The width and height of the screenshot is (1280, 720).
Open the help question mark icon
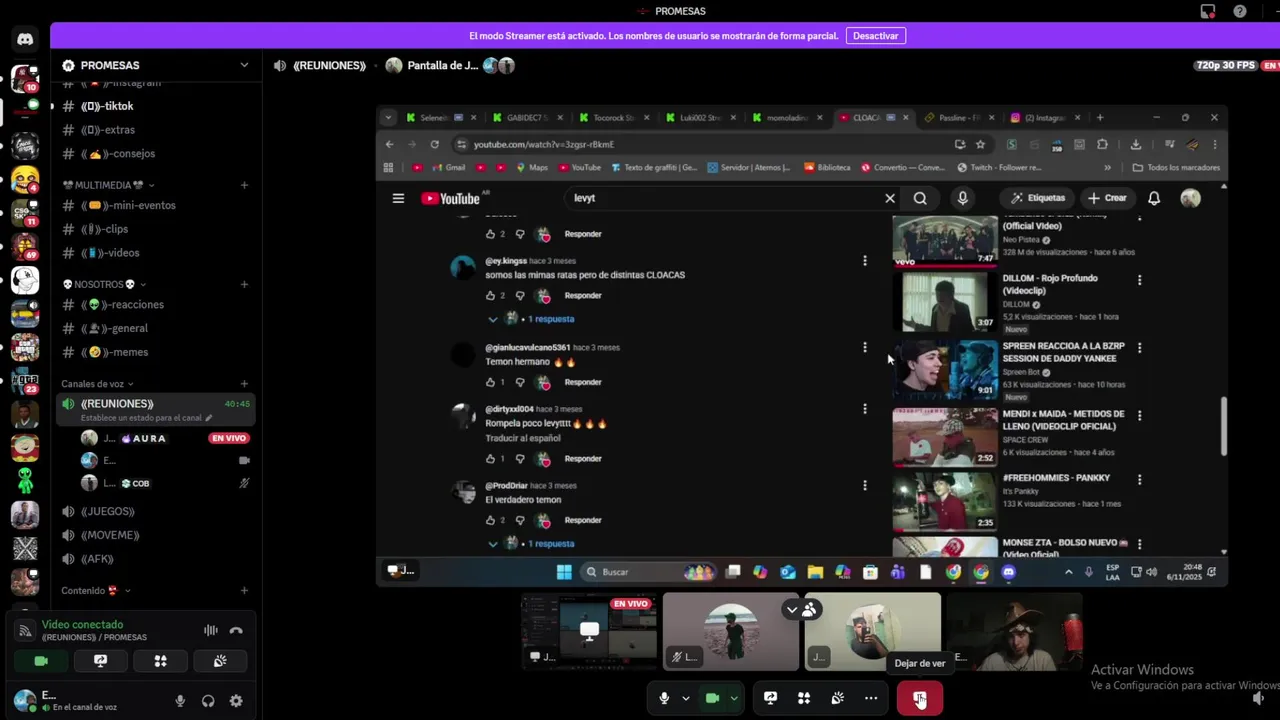click(x=1240, y=11)
